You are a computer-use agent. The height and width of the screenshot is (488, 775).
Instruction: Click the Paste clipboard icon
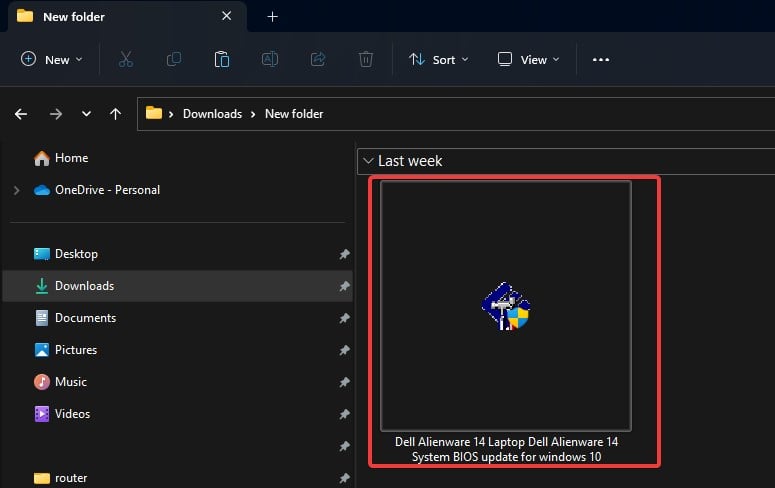(221, 59)
